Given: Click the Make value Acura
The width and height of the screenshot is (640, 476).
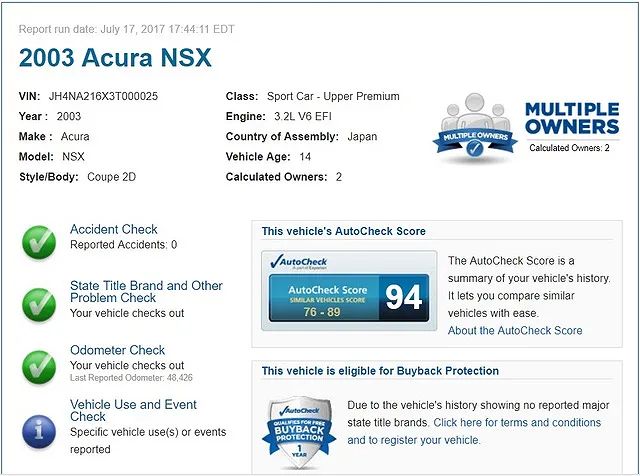Looking at the screenshot, I should (75, 136).
